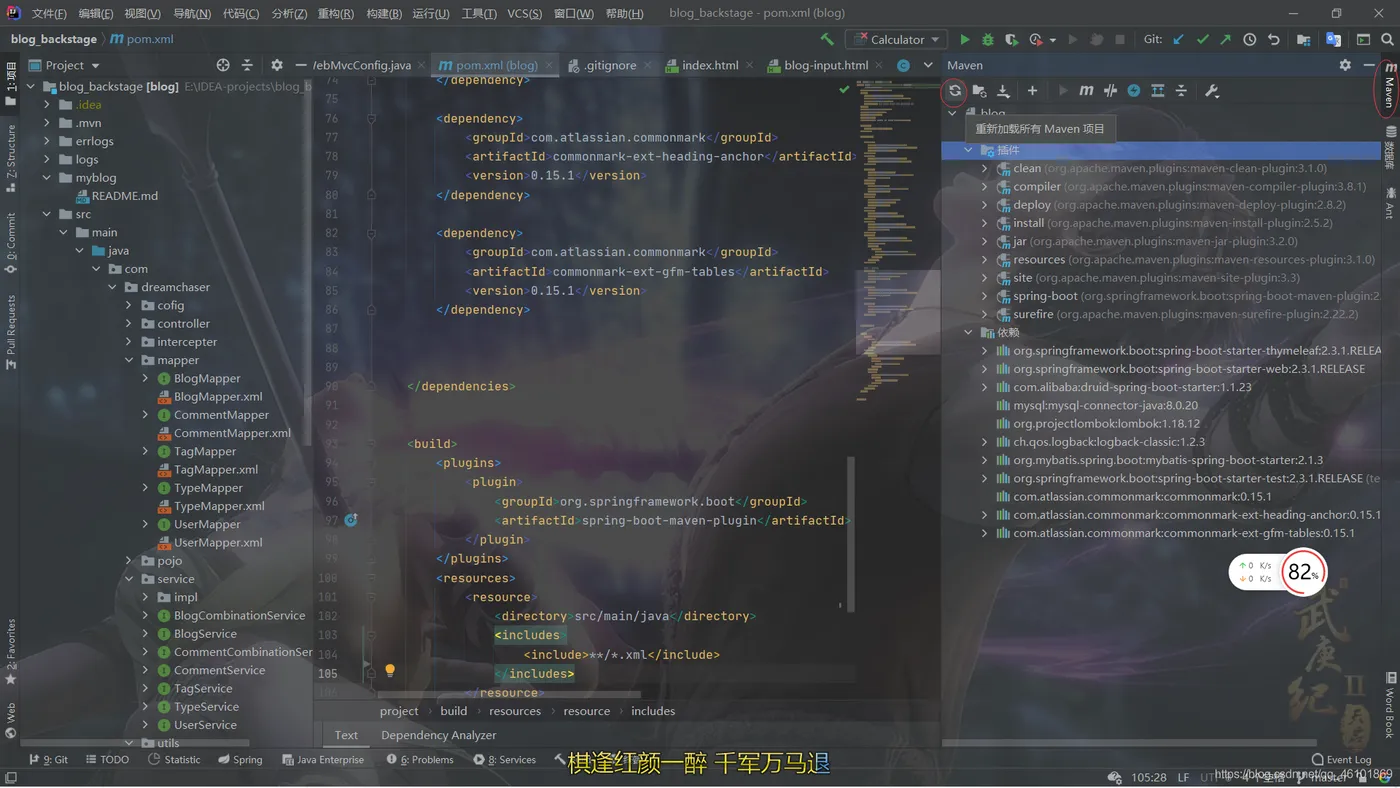Image resolution: width=1400 pixels, height=788 pixels.
Task: Open the 文件(F) menu
Action: (x=48, y=14)
